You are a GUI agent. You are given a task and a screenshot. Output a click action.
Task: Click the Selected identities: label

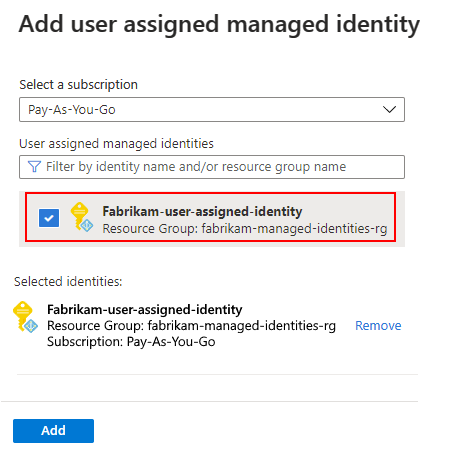[68, 282]
